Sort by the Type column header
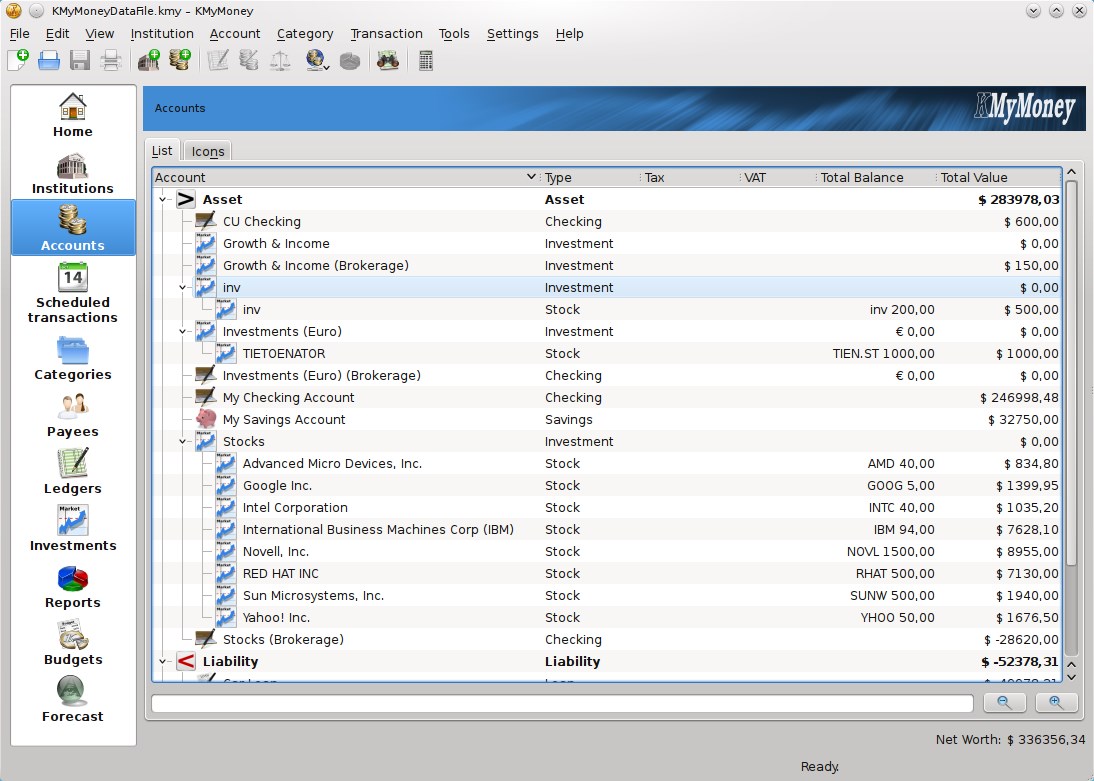This screenshot has height=781, width=1094. 590,177
